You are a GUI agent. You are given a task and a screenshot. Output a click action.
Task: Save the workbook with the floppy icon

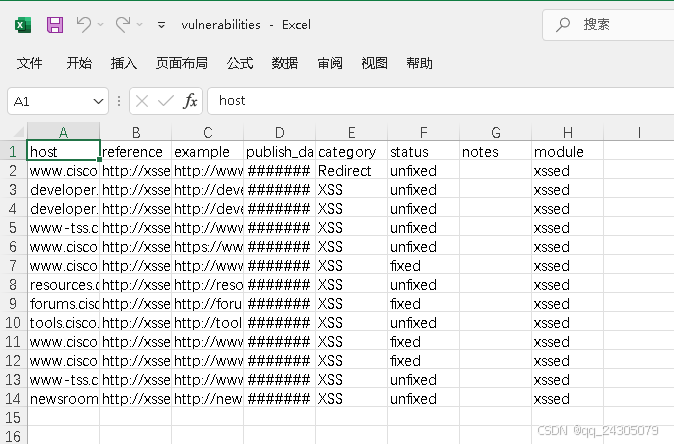point(55,25)
